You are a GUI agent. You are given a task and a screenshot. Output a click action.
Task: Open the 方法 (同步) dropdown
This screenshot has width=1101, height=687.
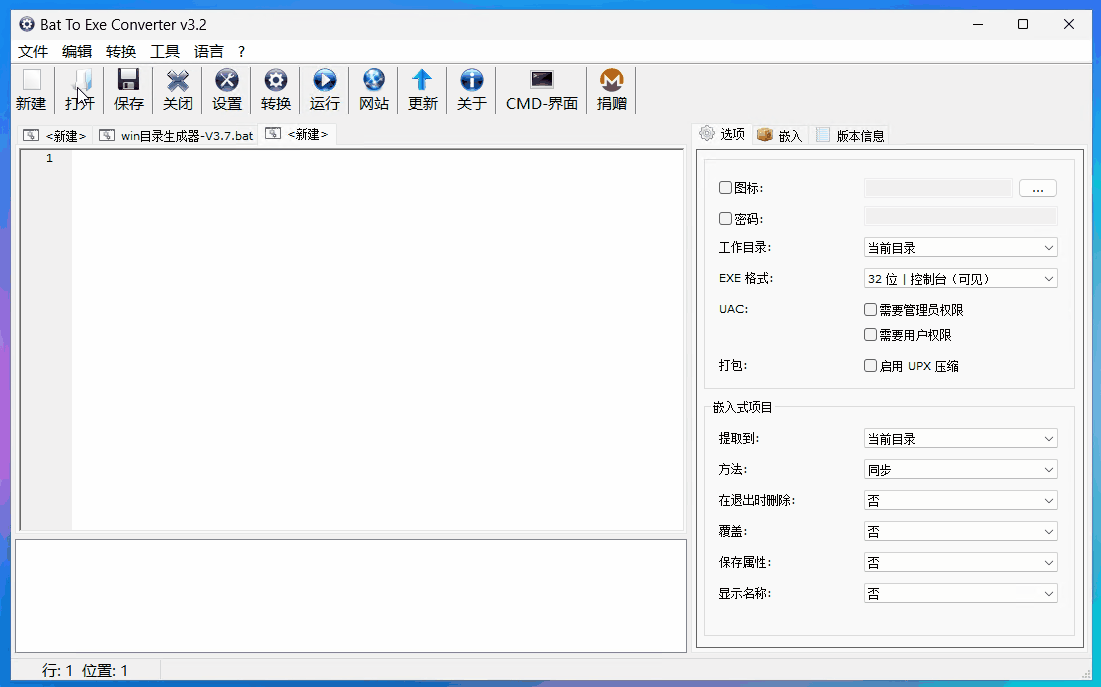[960, 469]
